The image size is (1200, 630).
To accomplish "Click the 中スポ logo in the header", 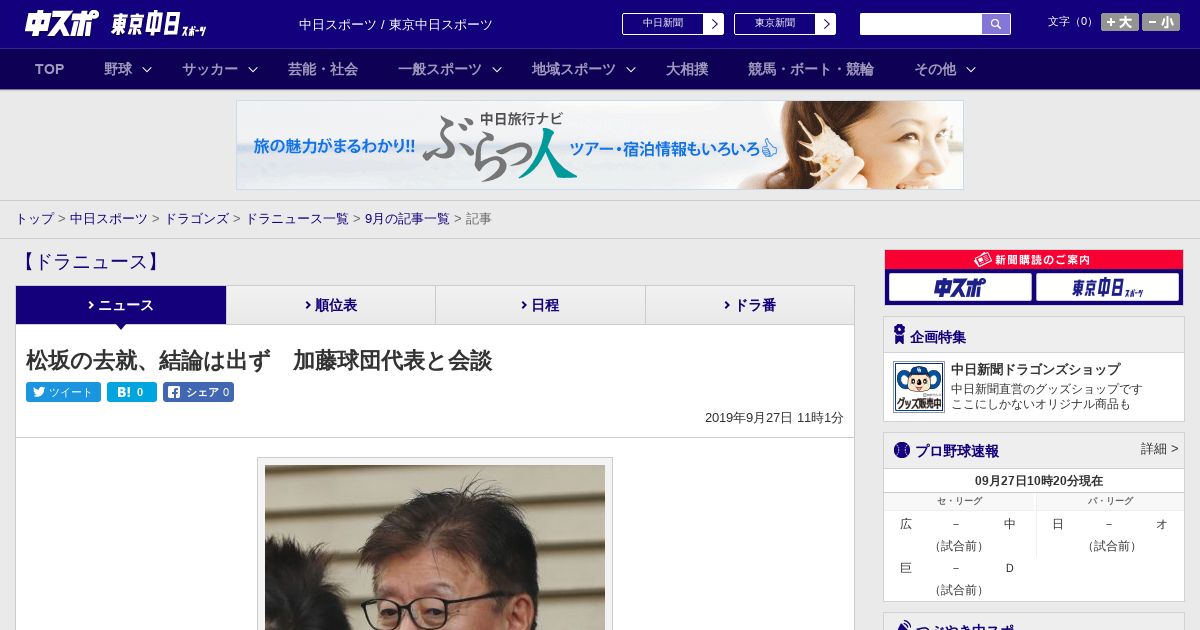I will coord(60,23).
